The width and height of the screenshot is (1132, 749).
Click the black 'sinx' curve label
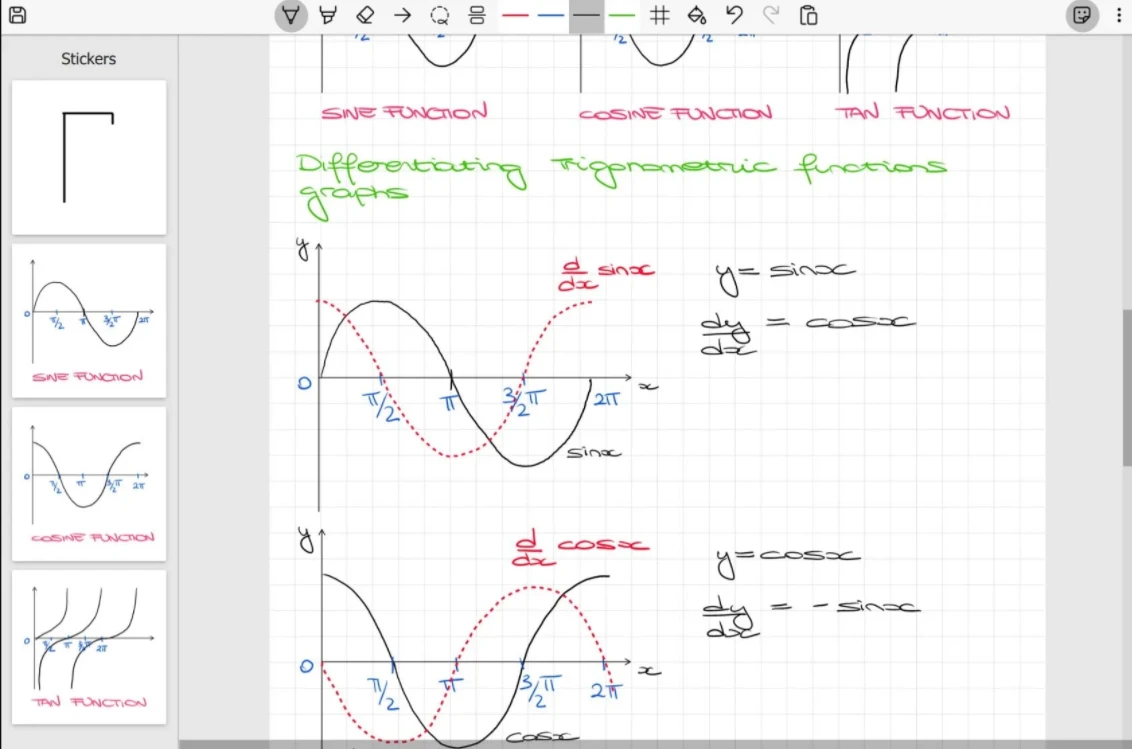pyautogui.click(x=593, y=453)
